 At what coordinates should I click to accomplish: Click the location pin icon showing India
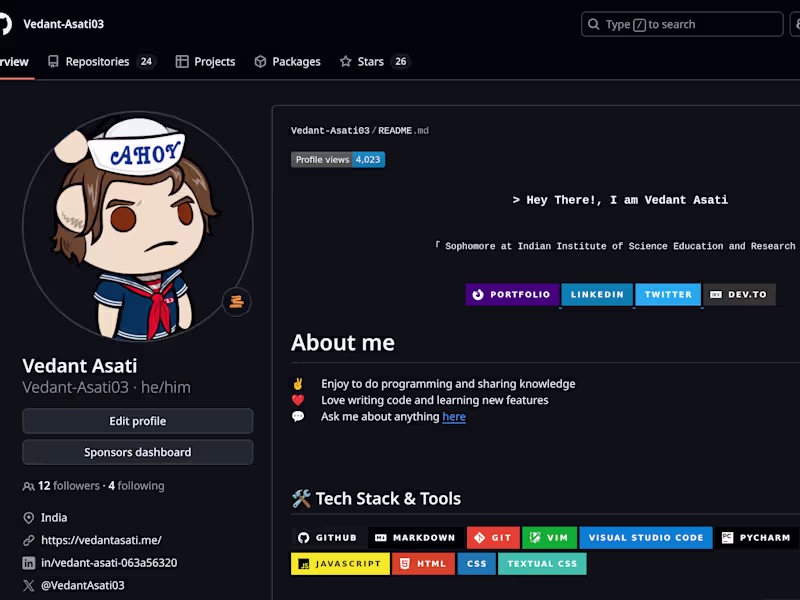click(x=27, y=517)
